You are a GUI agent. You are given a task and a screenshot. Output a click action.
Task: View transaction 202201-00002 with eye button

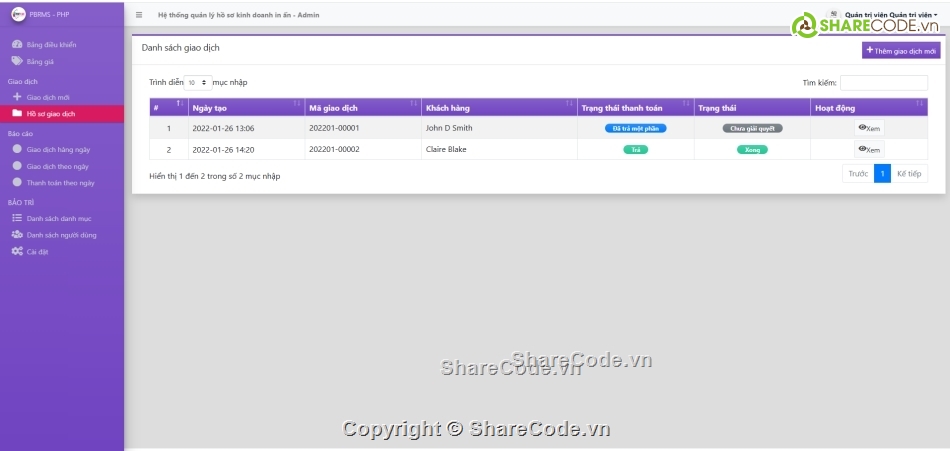point(869,149)
